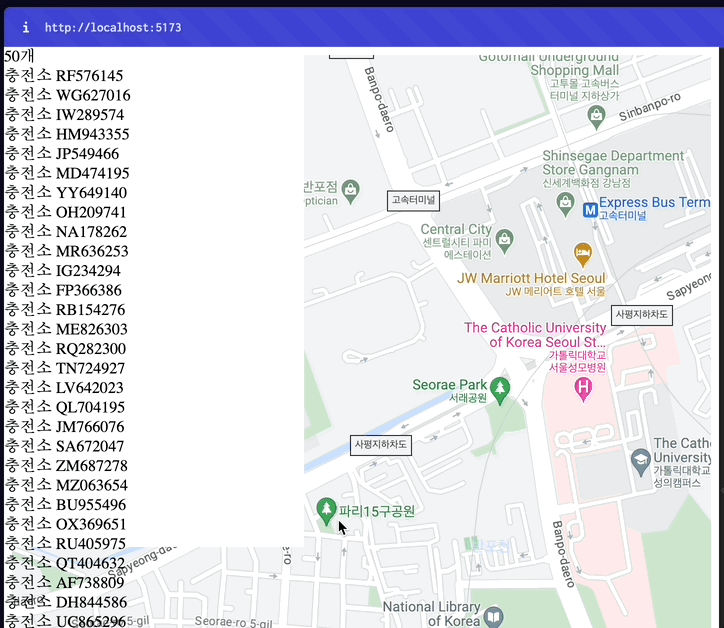Click the optician shopping bag pin
The width and height of the screenshot is (724, 628).
pos(350,190)
